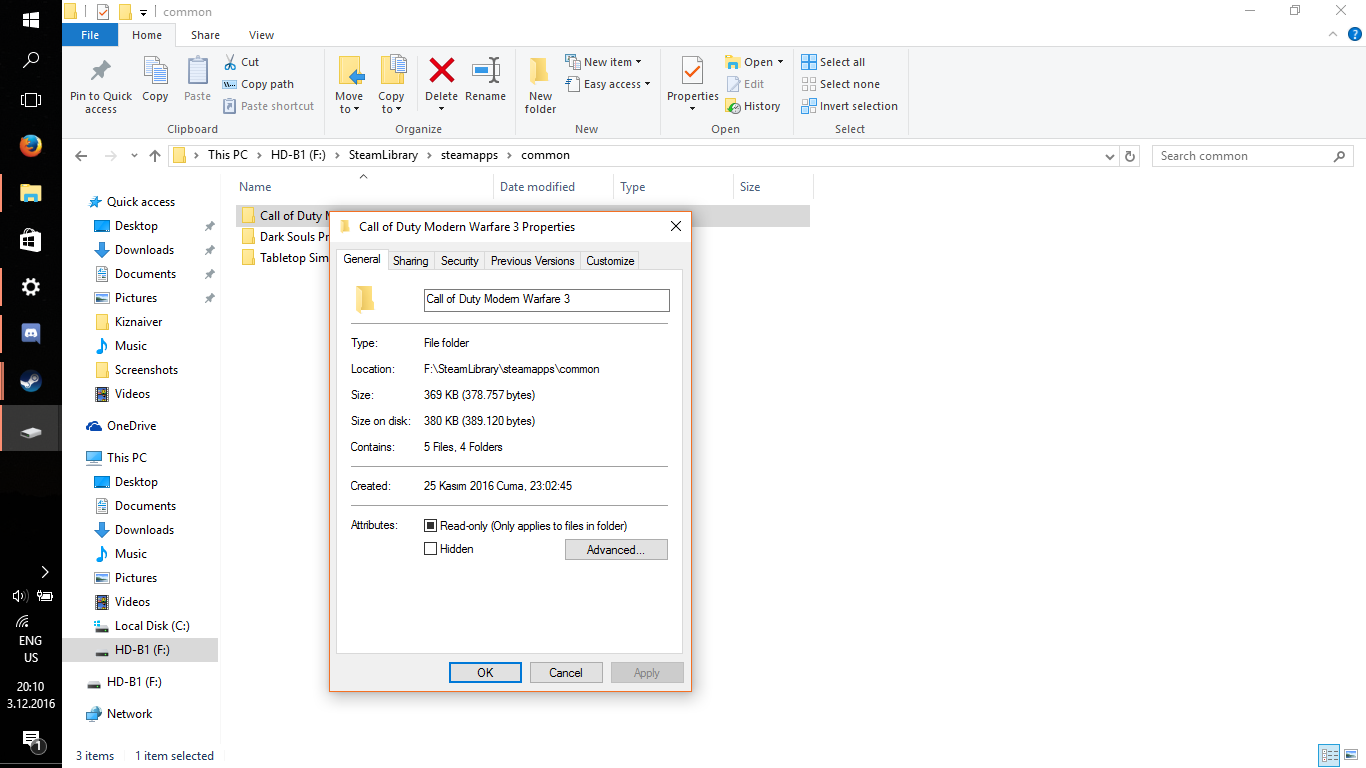Image resolution: width=1366 pixels, height=768 pixels.
Task: Show hidden tray icons chevron
Action: 44,572
